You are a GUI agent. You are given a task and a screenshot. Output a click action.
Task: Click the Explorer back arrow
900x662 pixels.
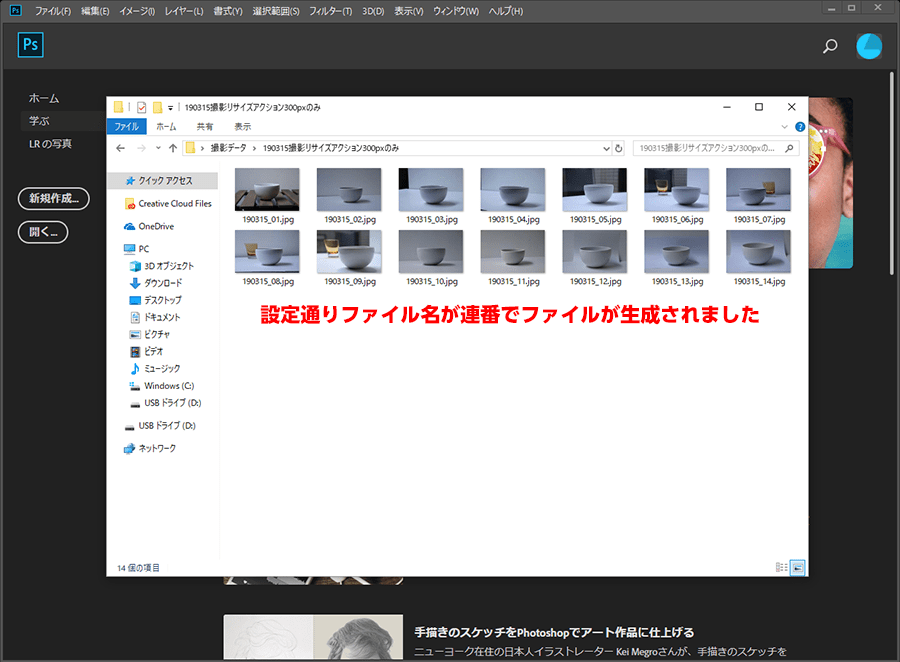click(121, 148)
